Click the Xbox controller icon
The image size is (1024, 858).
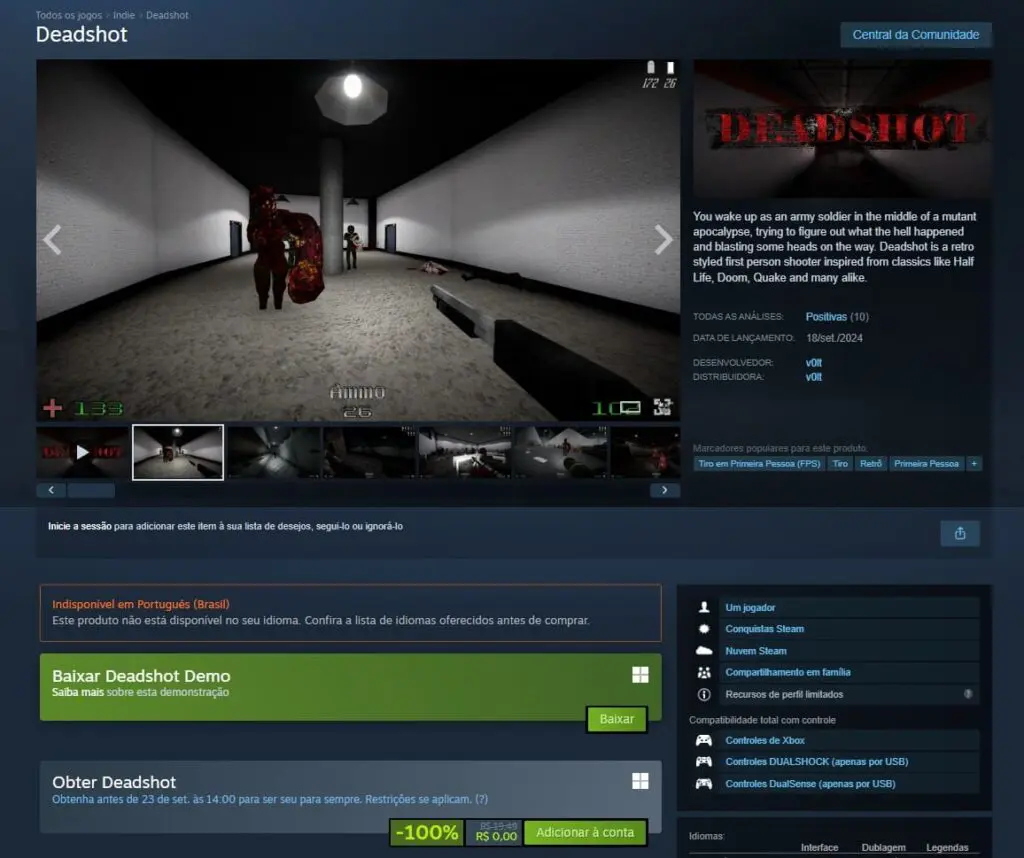(704, 740)
